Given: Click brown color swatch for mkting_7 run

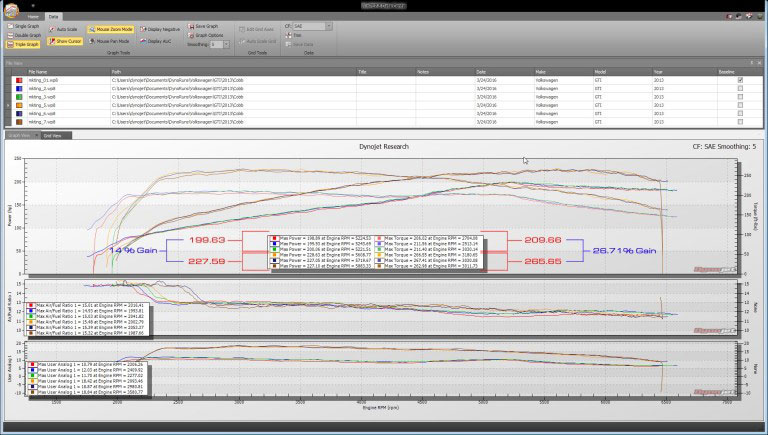Looking at the screenshot, I should pos(19,121).
